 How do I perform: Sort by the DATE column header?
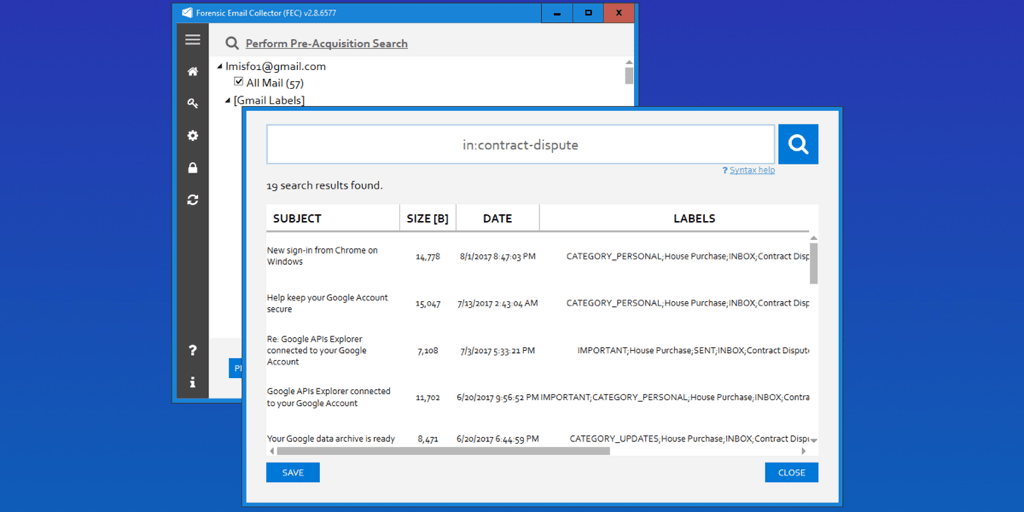pos(498,218)
